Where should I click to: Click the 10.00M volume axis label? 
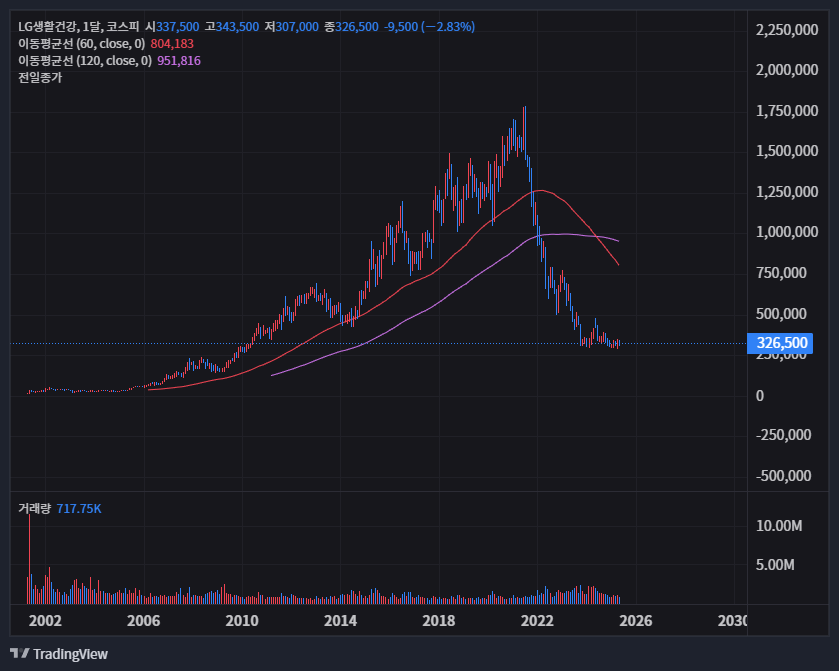[x=779, y=526]
